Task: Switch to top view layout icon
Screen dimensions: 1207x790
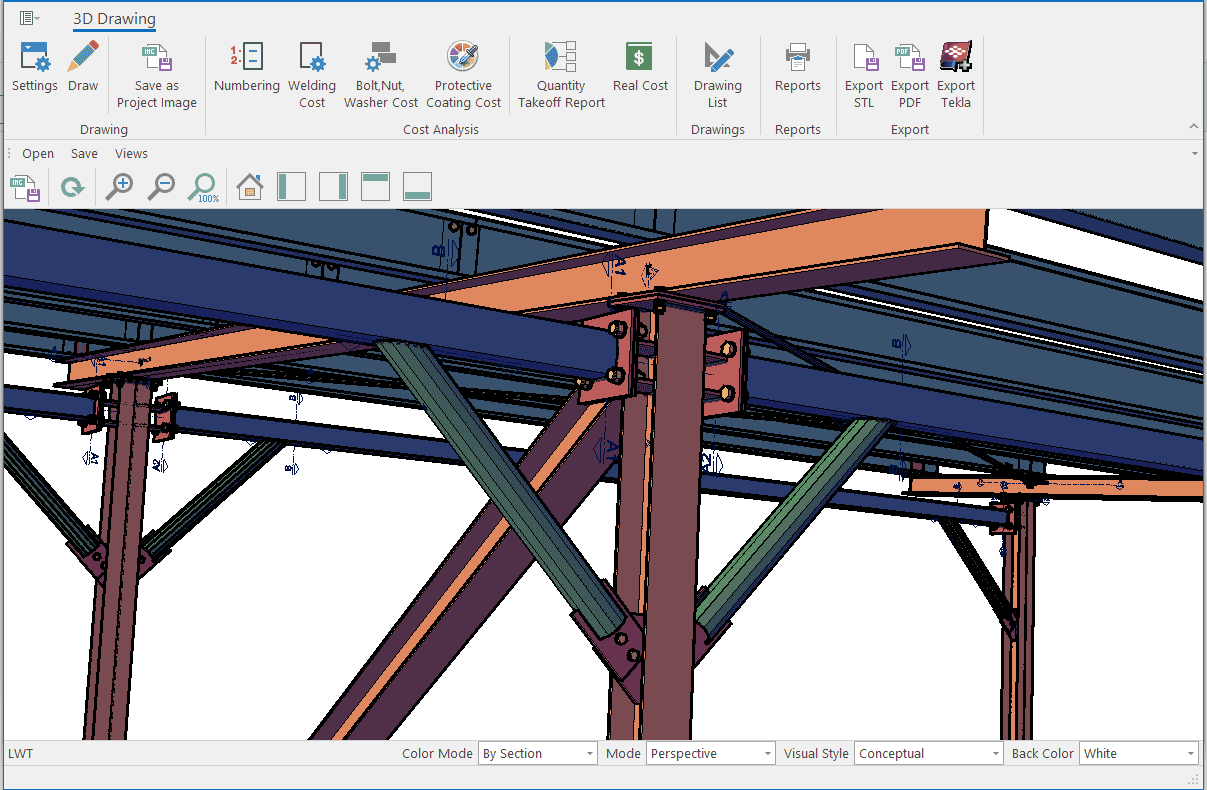Action: click(375, 187)
